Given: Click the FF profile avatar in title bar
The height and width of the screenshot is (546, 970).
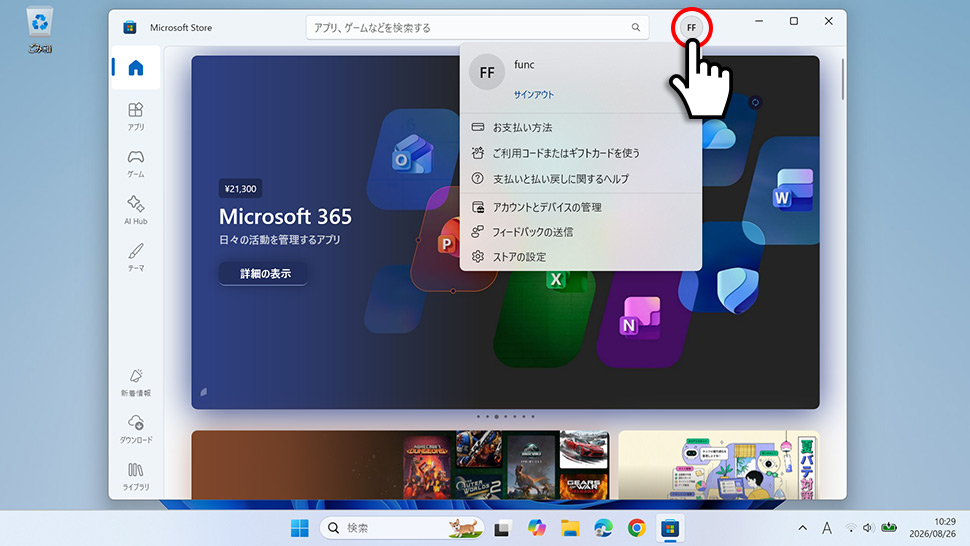Looking at the screenshot, I should pyautogui.click(x=691, y=27).
